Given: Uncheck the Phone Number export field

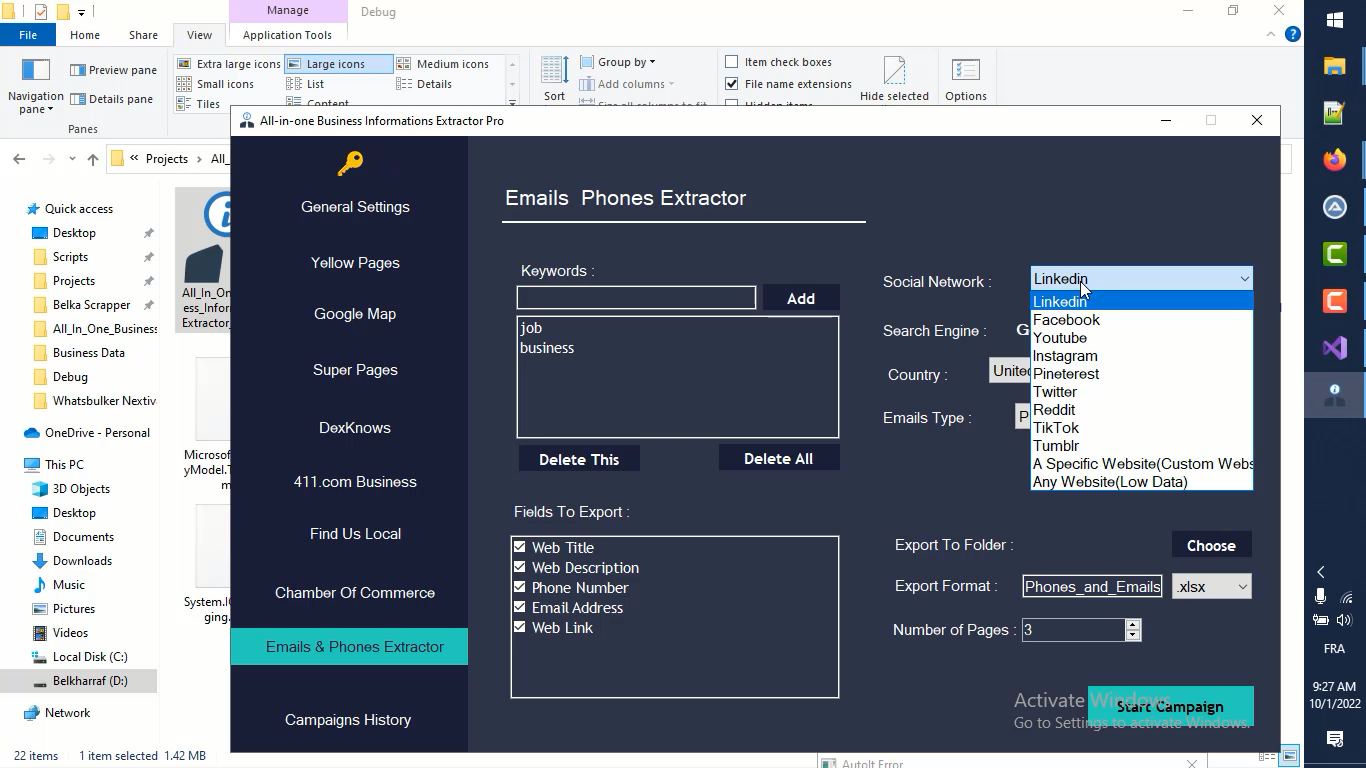Looking at the screenshot, I should (x=520, y=587).
